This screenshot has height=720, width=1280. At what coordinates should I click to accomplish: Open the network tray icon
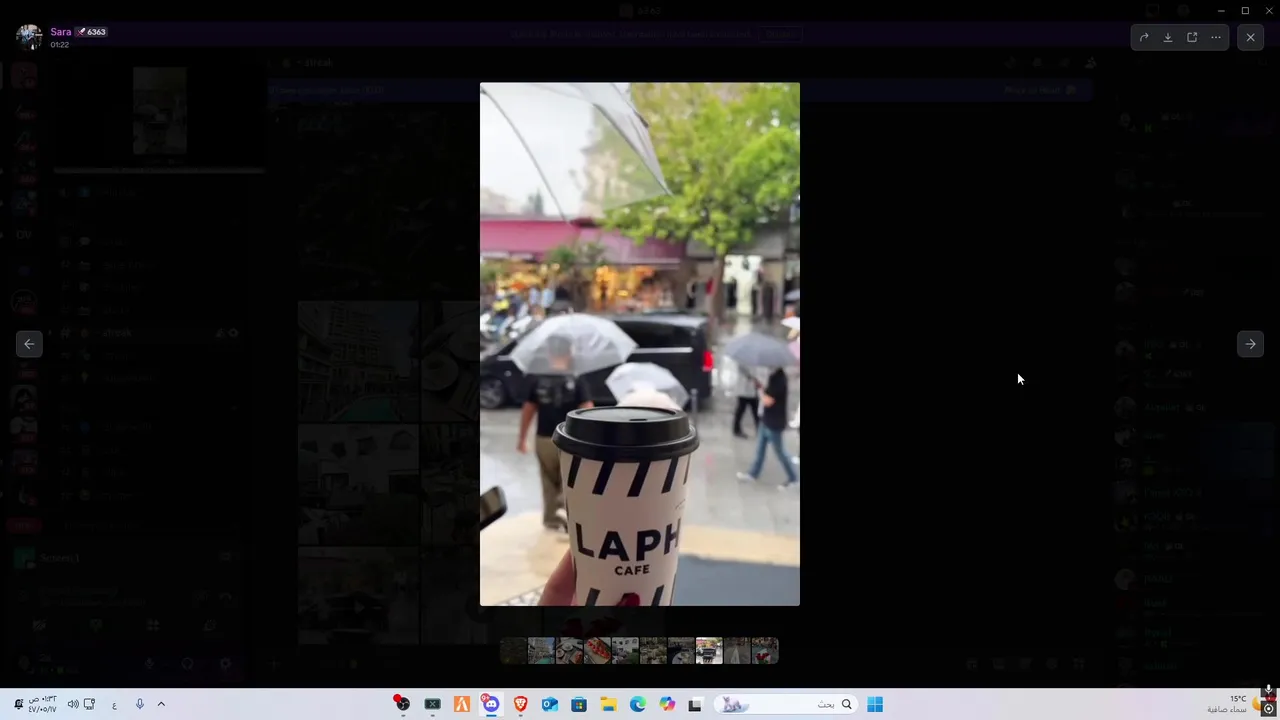coord(89,704)
